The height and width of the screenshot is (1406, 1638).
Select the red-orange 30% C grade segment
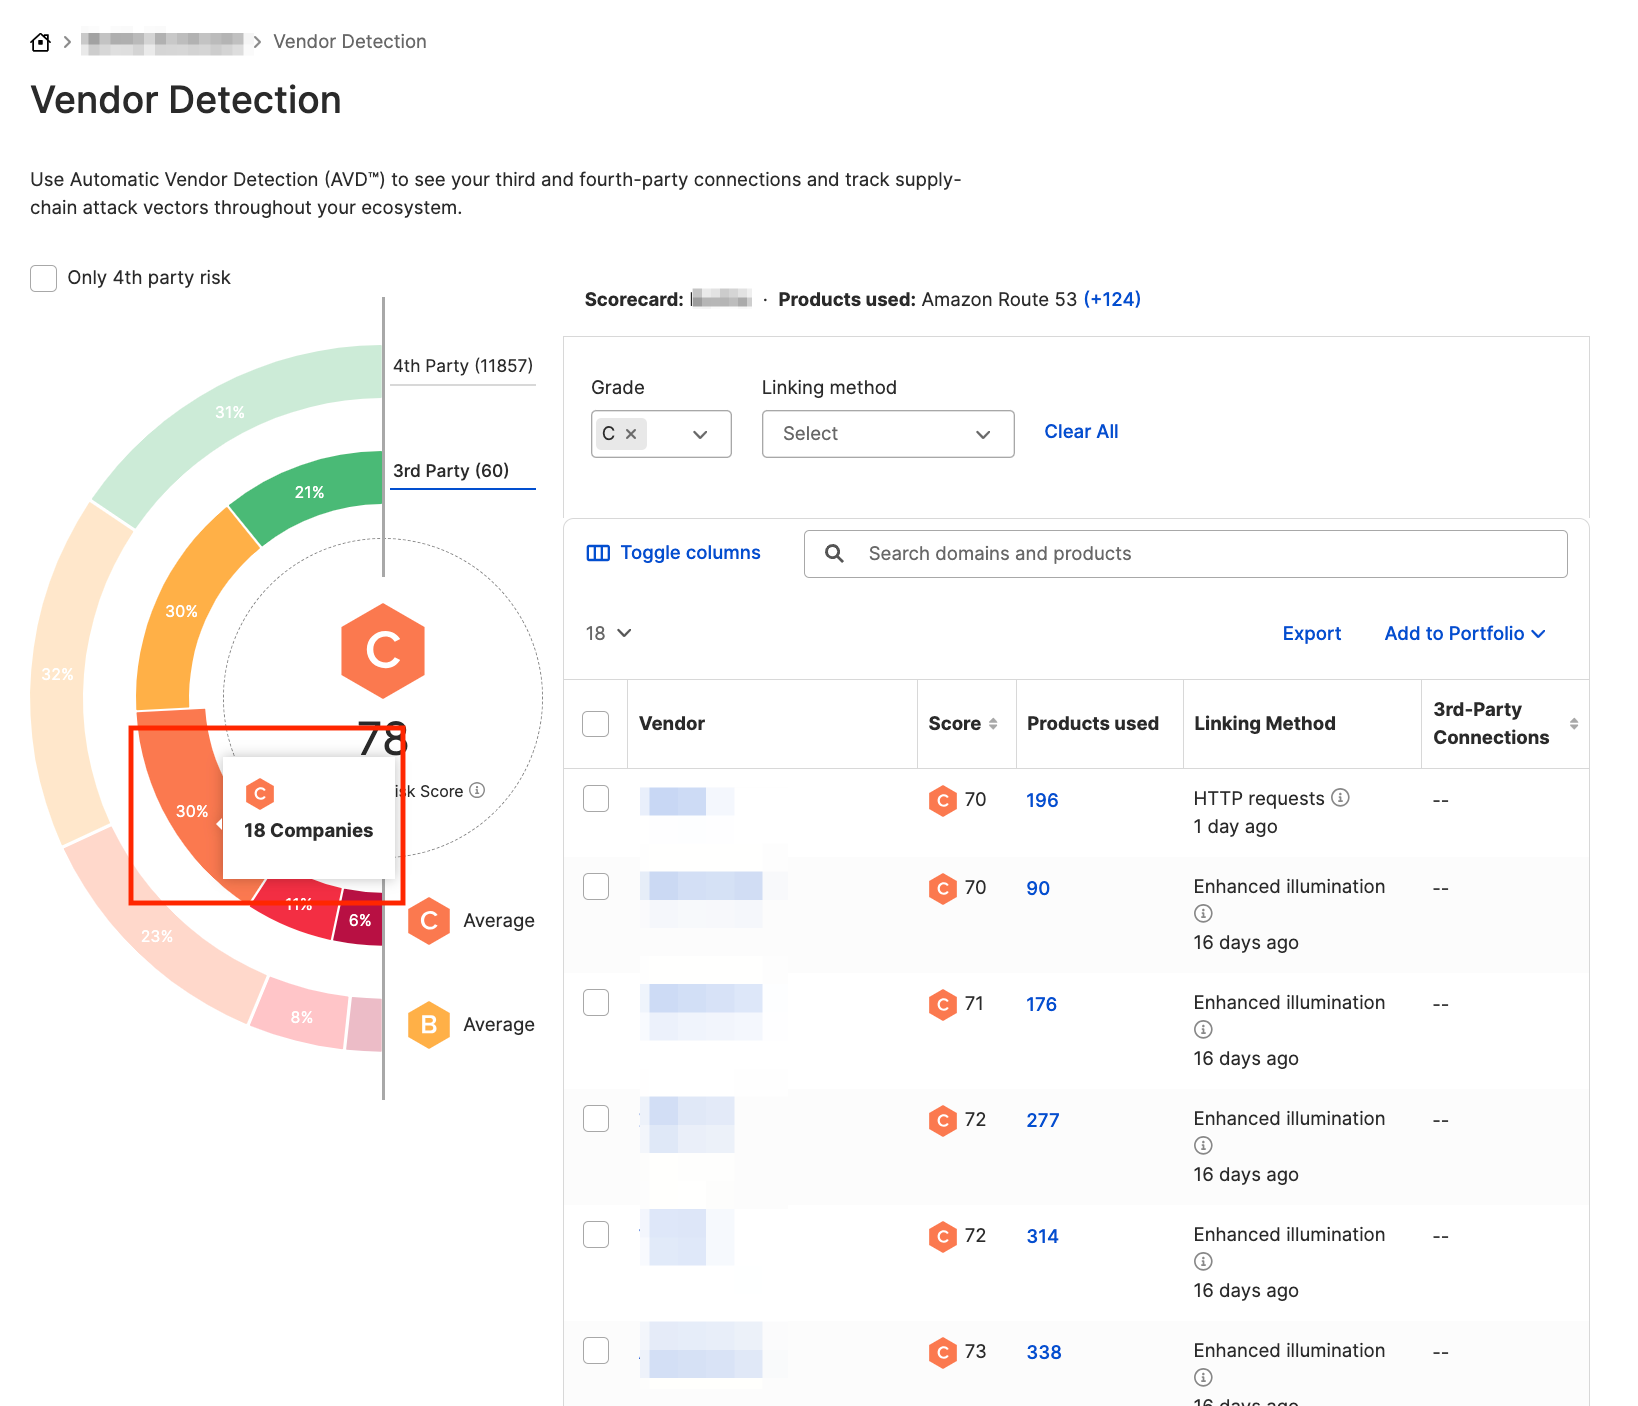190,811
